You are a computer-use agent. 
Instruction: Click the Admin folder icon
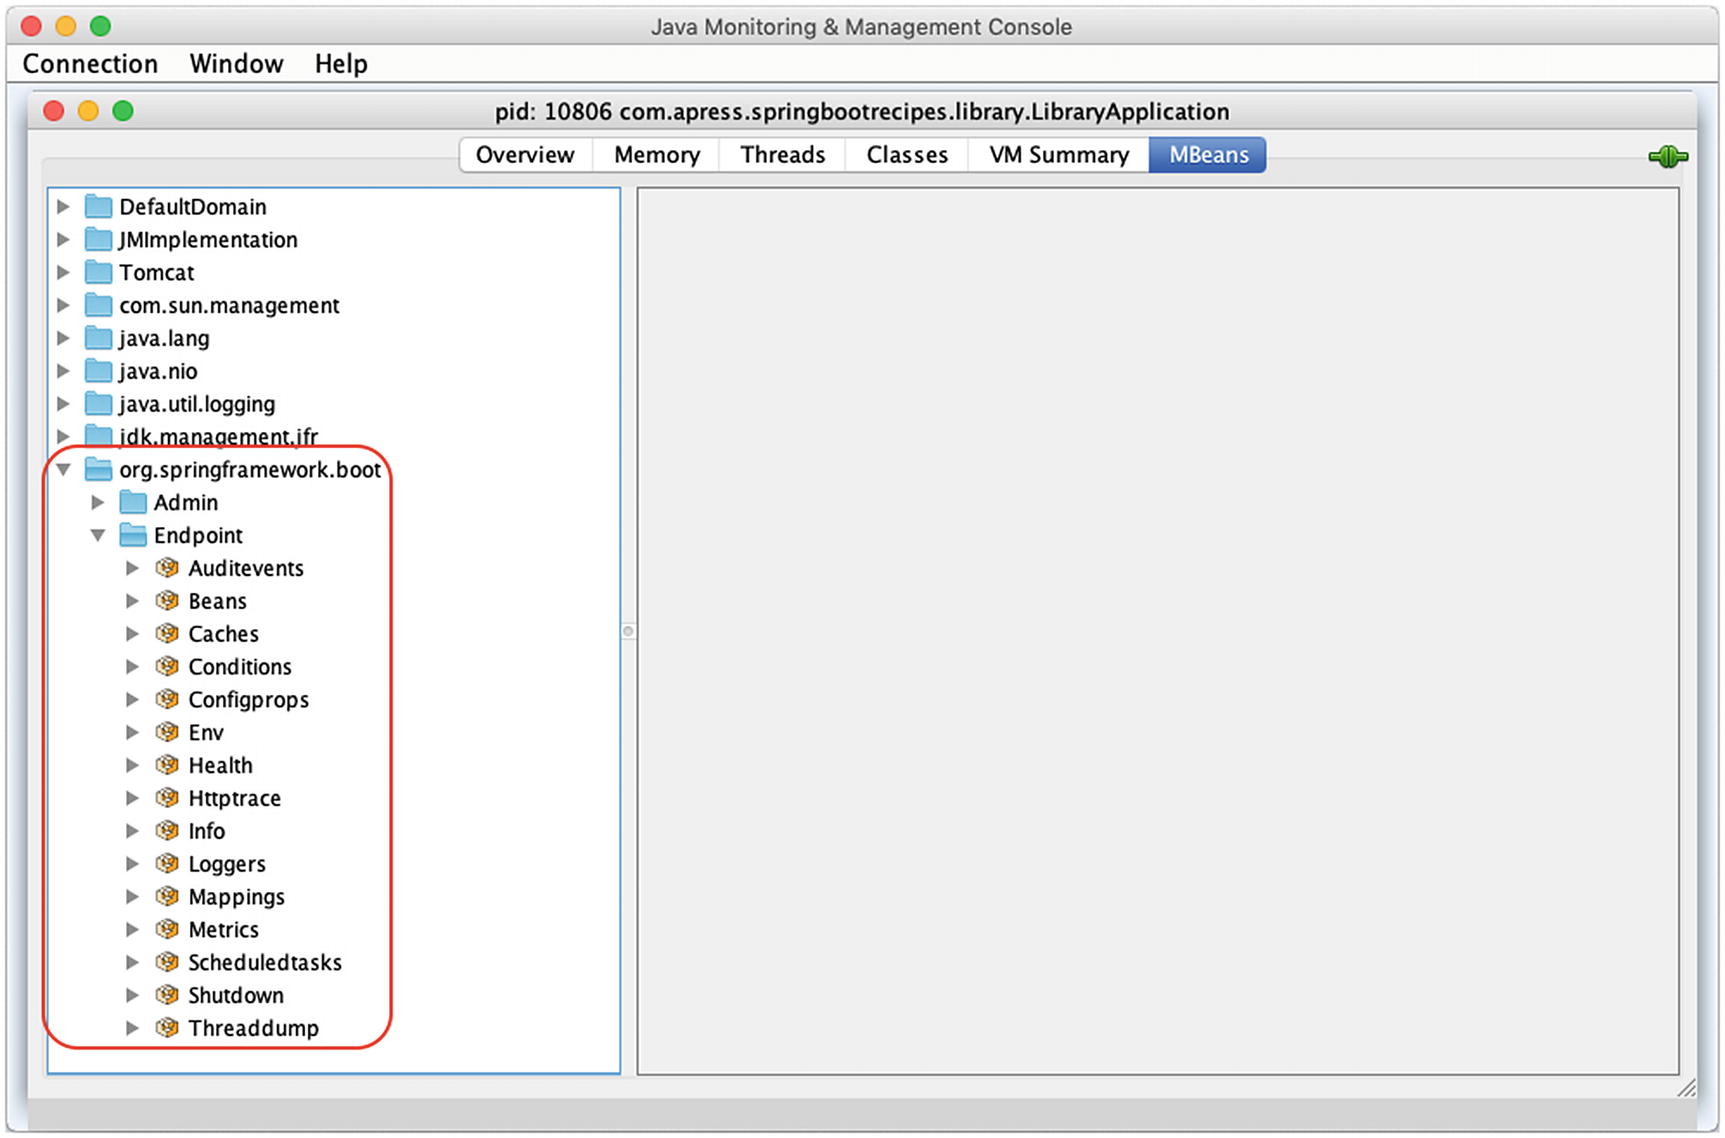pyautogui.click(x=133, y=502)
